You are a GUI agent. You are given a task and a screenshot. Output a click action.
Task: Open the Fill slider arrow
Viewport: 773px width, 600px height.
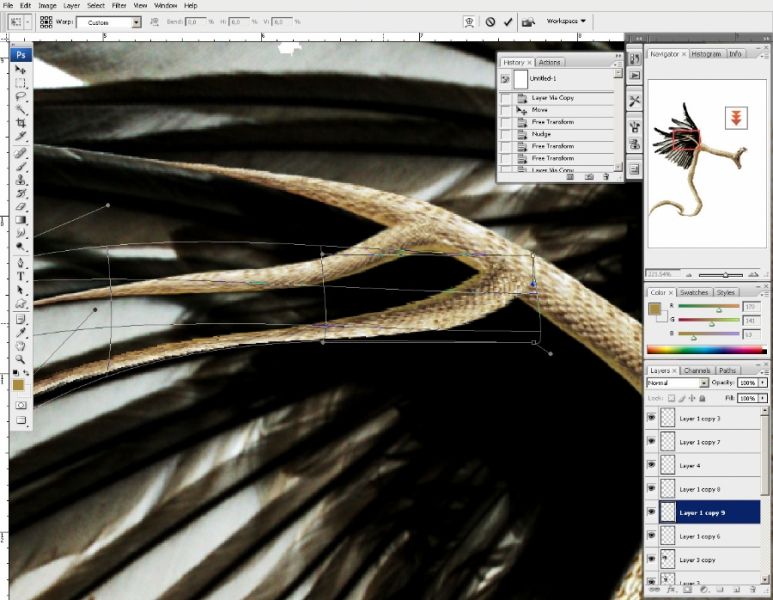point(763,398)
